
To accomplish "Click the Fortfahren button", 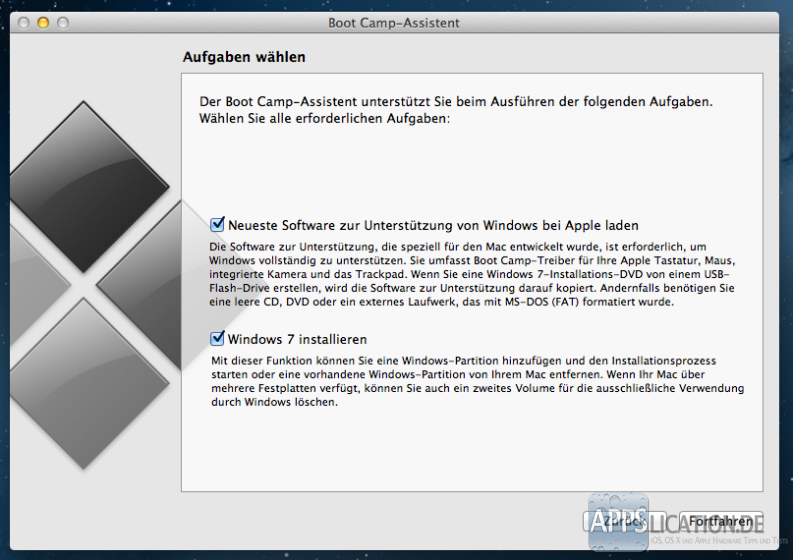I will coord(721,521).
